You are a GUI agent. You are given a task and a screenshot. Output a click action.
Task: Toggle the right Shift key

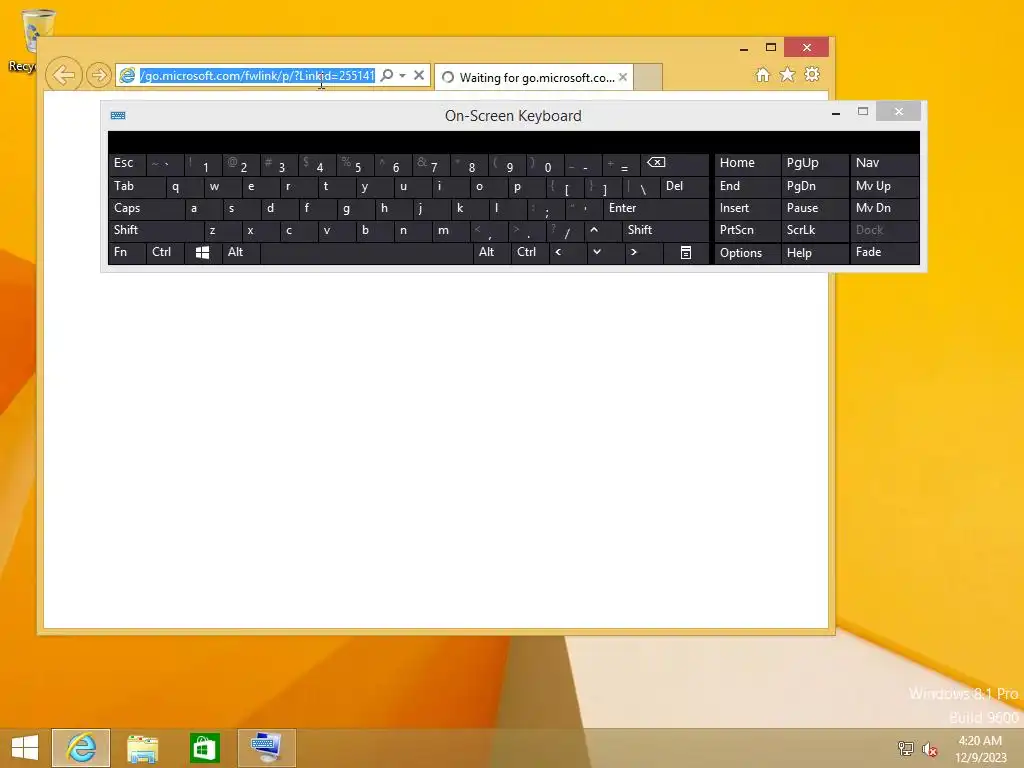(666, 230)
